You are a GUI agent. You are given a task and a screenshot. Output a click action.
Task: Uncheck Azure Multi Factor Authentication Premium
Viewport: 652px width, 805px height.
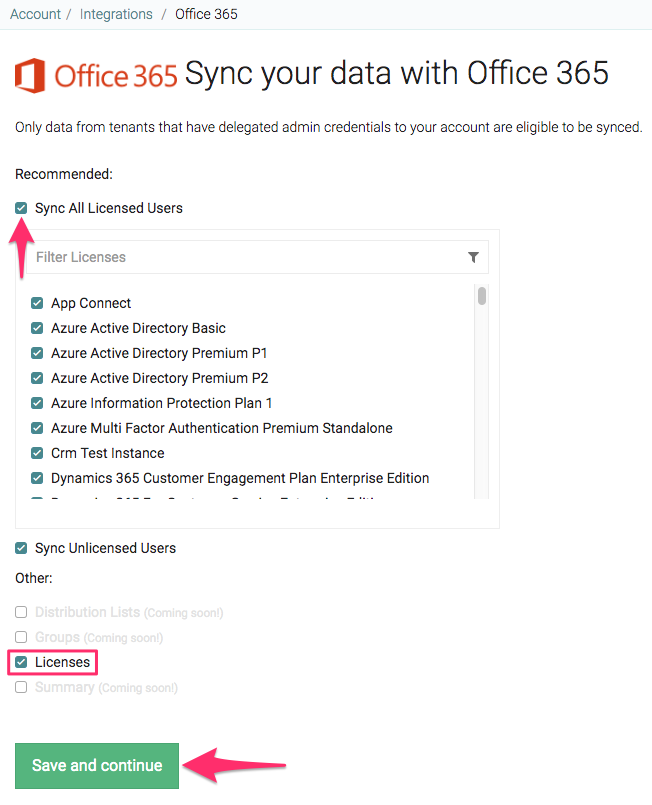(x=37, y=428)
